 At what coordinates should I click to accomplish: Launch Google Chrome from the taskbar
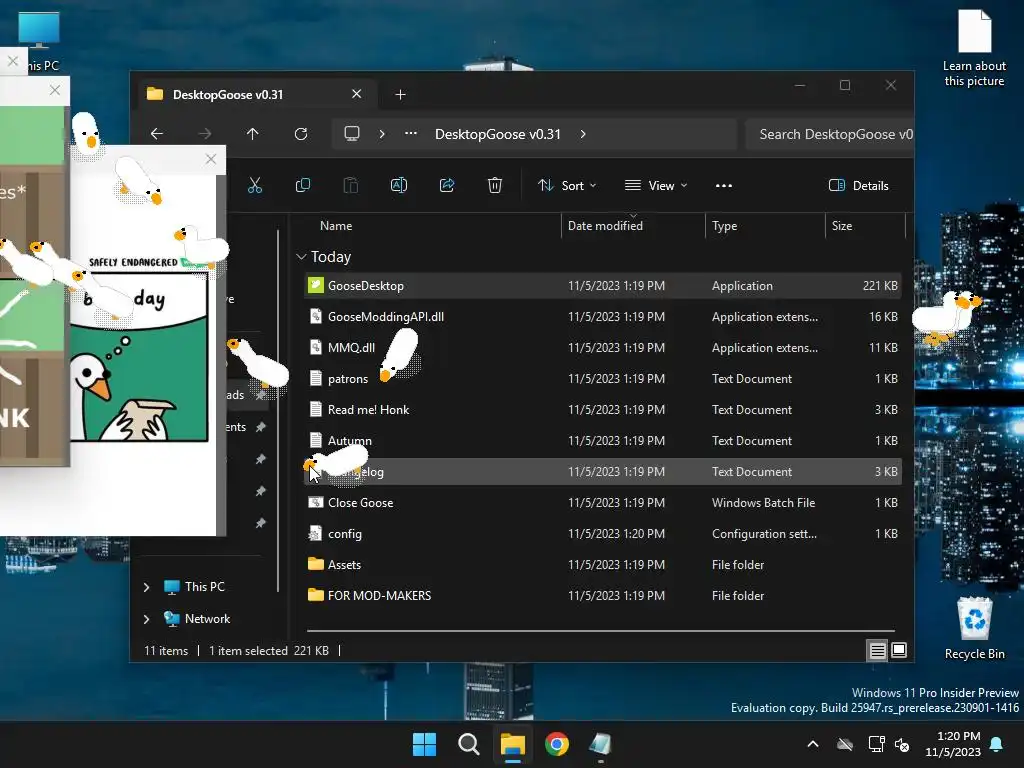(x=557, y=744)
